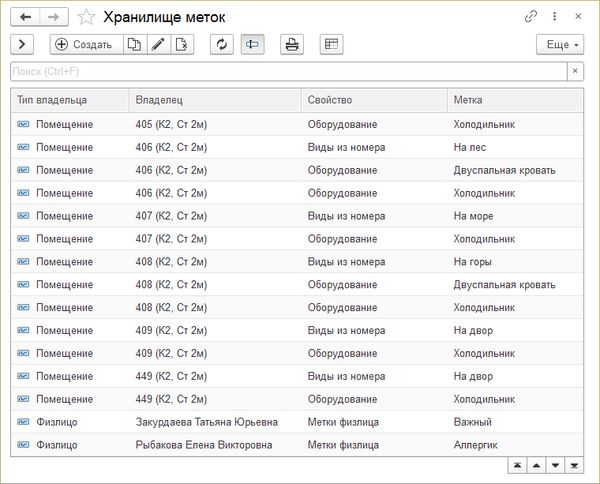This screenshot has height=484, width=600.
Task: Click the mark for deletion icon
Action: click(x=181, y=44)
